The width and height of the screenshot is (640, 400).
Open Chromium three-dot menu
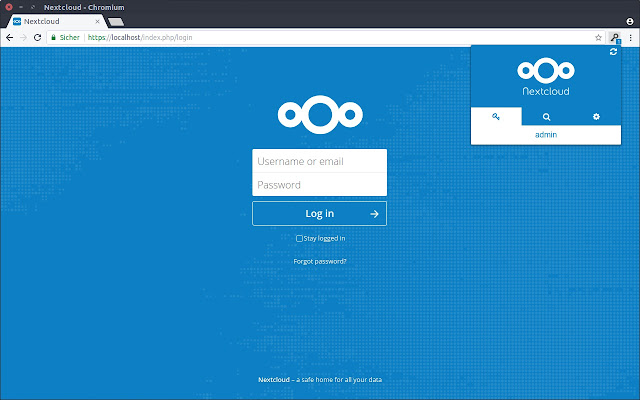(631, 38)
